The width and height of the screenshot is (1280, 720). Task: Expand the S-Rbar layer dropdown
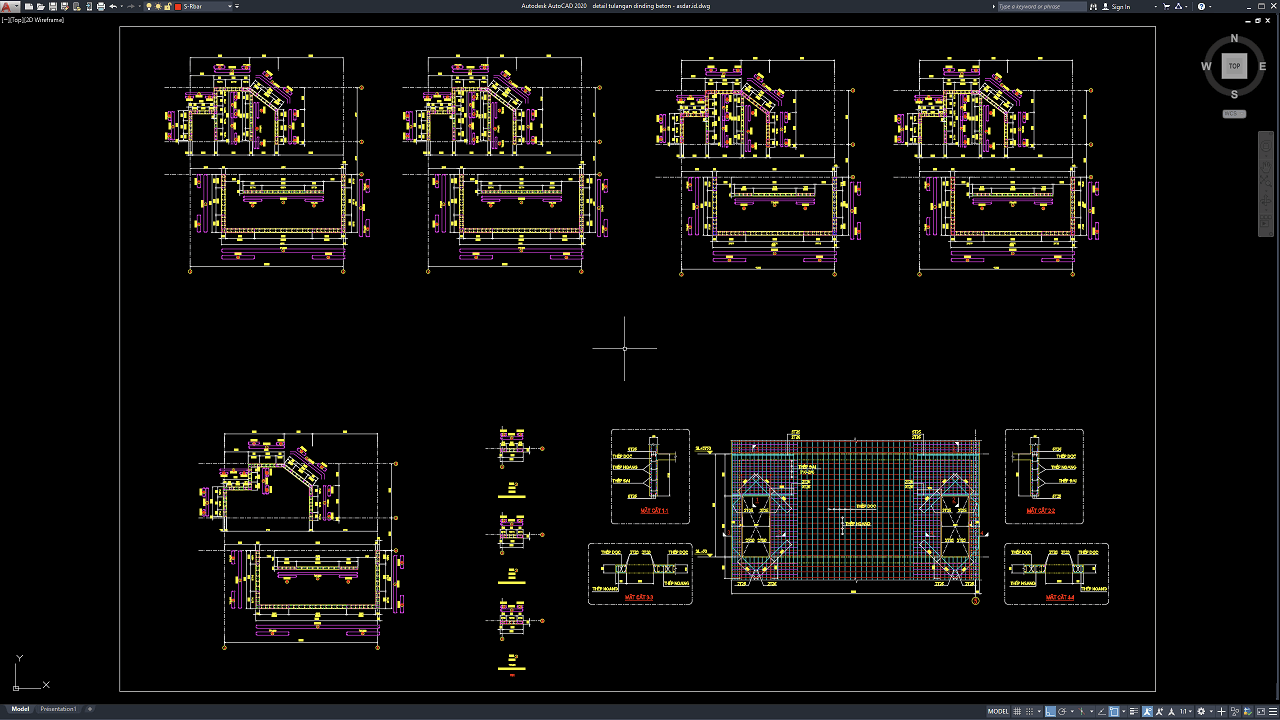231,6
